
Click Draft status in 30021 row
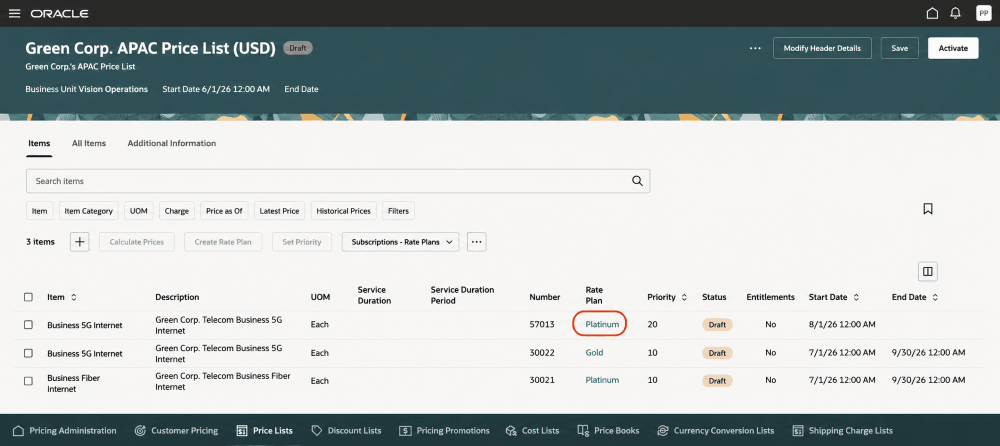[717, 381]
